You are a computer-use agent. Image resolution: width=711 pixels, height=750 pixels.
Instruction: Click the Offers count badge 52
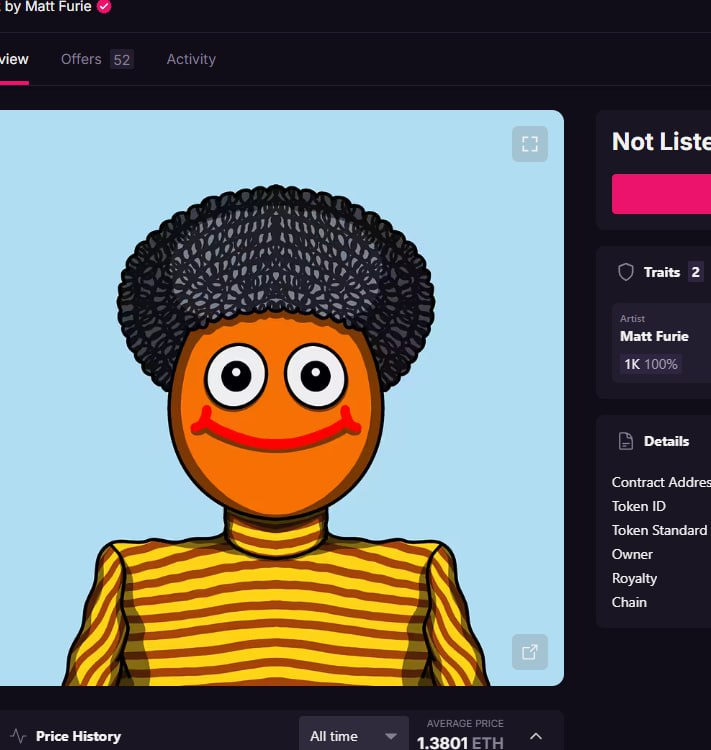(x=122, y=60)
